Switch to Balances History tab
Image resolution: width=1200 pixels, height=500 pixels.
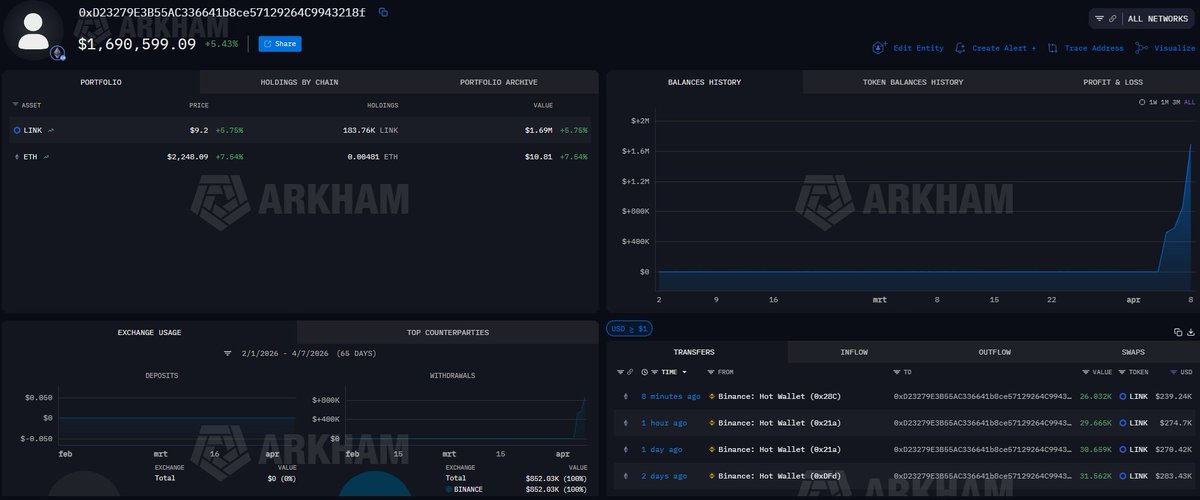(704, 82)
